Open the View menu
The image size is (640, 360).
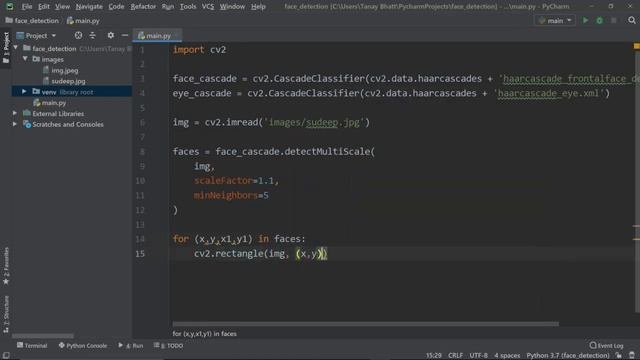(62, 7)
